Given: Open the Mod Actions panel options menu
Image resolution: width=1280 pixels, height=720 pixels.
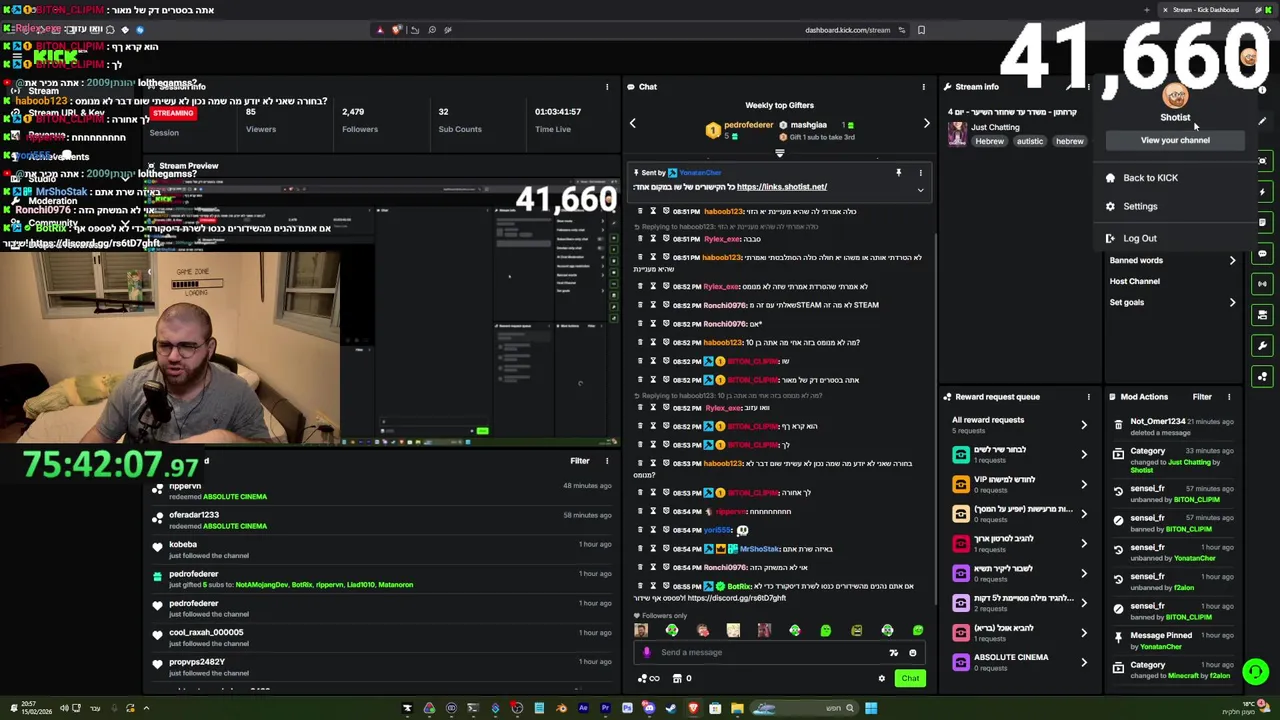Looking at the screenshot, I should (x=1229, y=397).
